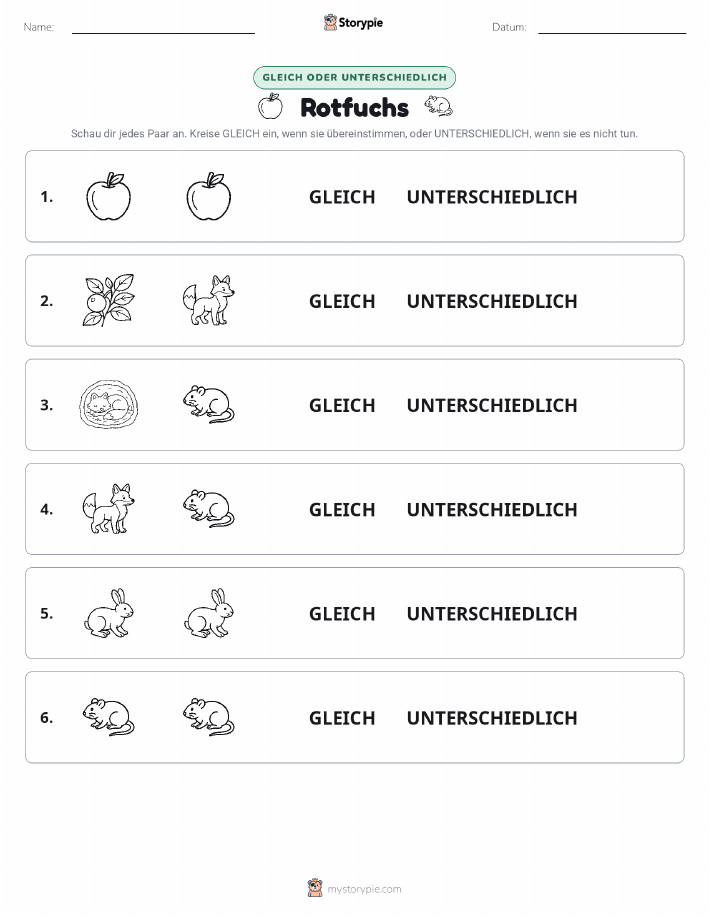Click the GLEICH ODER UNTERSCHIEDLICH badge
The image size is (709, 917).
pyautogui.click(x=354, y=77)
